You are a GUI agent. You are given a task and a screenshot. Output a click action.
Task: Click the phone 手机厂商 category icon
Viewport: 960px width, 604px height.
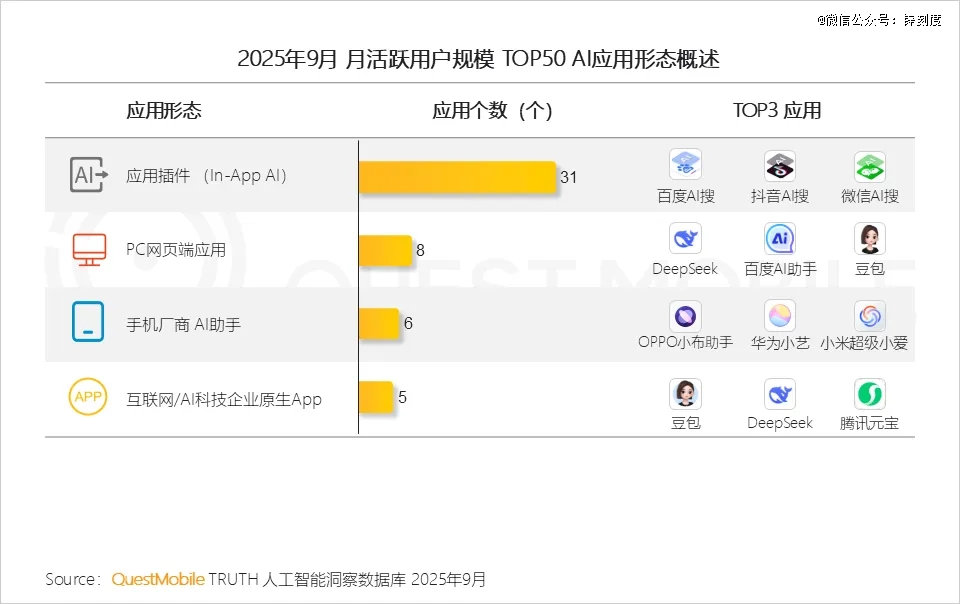(x=88, y=323)
